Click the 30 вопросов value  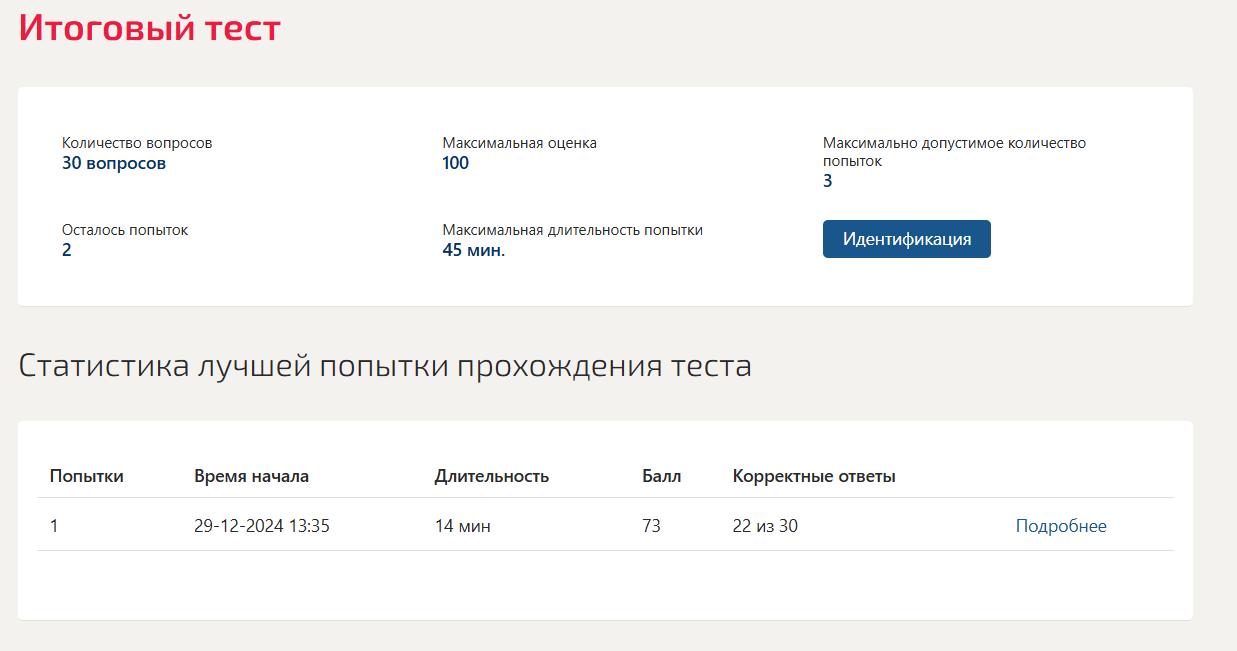coord(114,163)
